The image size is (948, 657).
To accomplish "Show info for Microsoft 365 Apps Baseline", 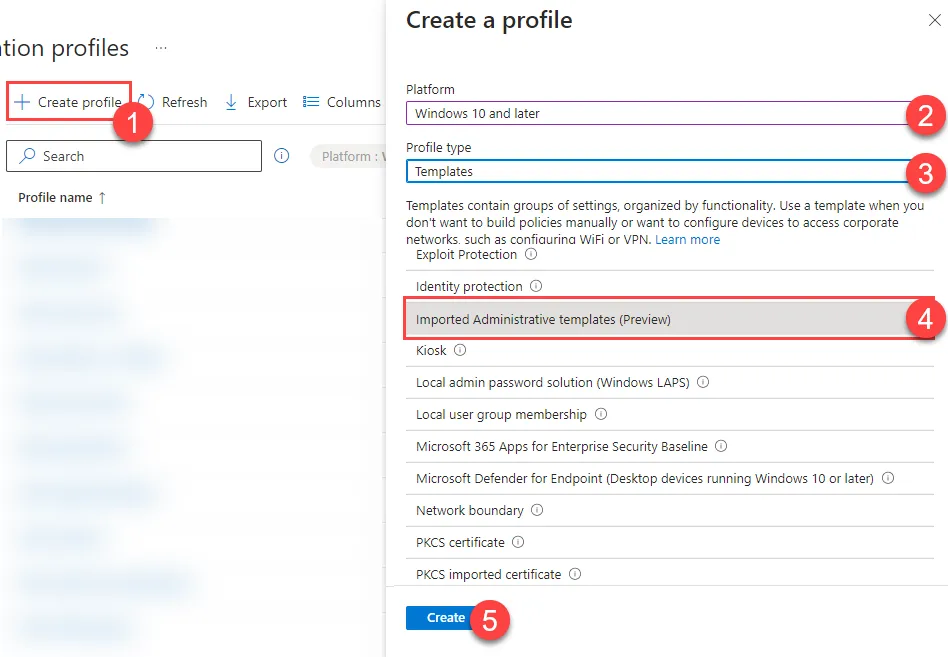I will pyautogui.click(x=721, y=446).
